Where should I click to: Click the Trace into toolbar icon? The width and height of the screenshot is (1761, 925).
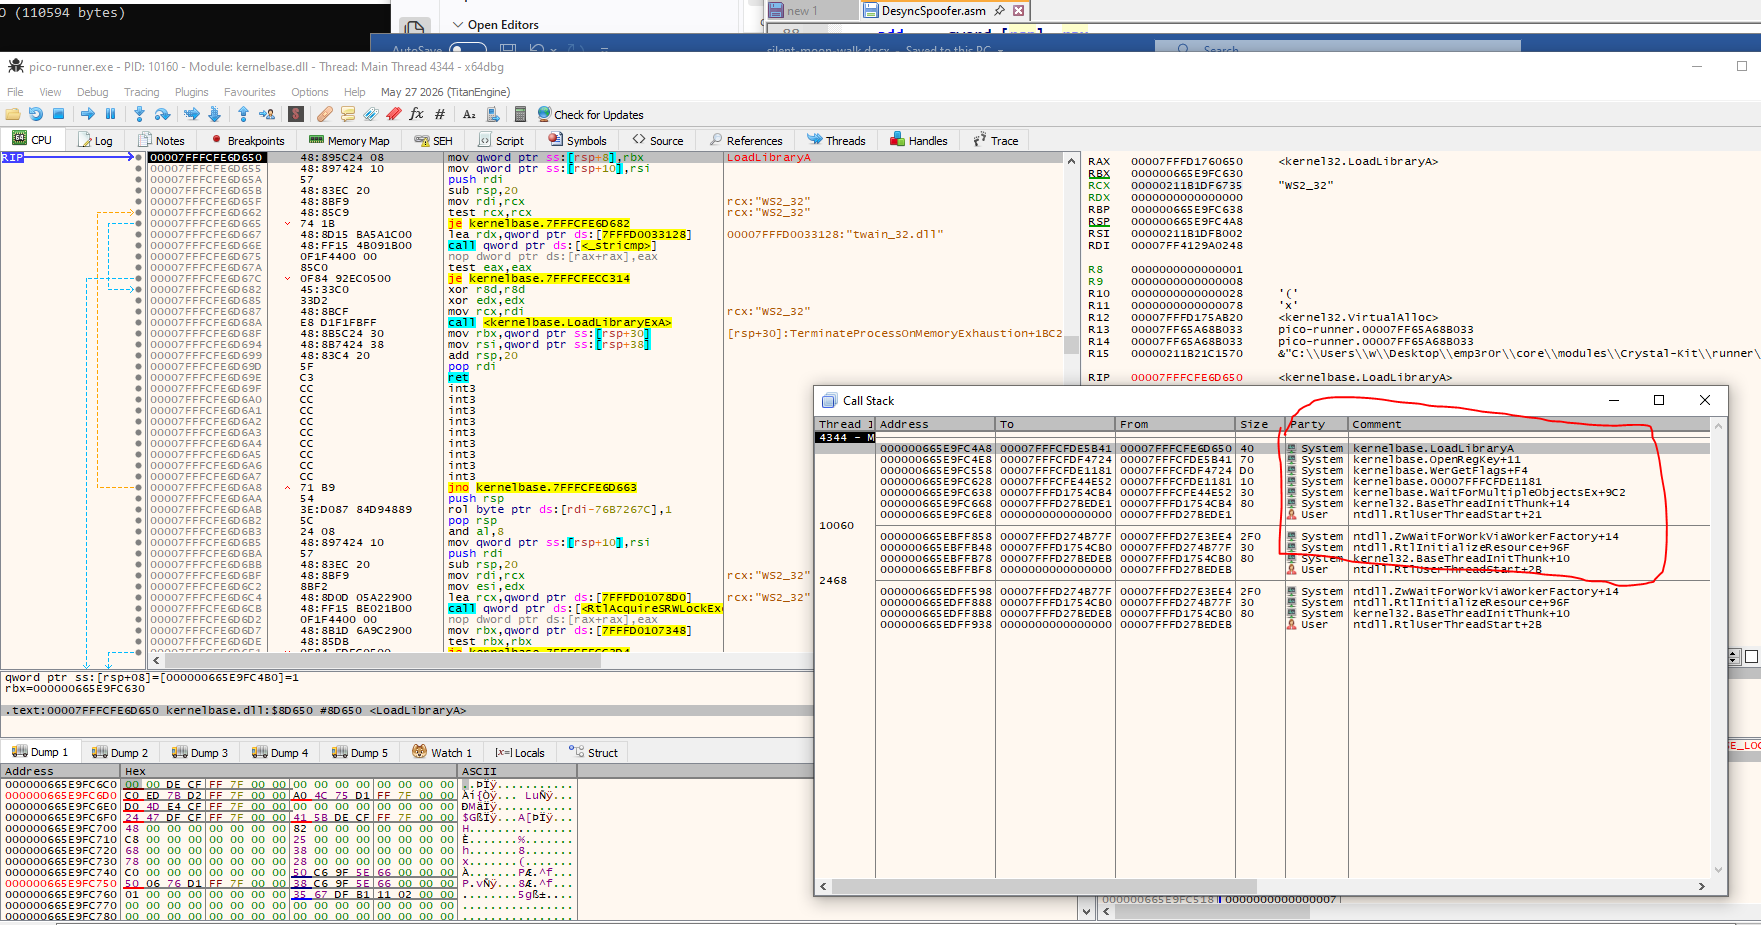tap(191, 114)
